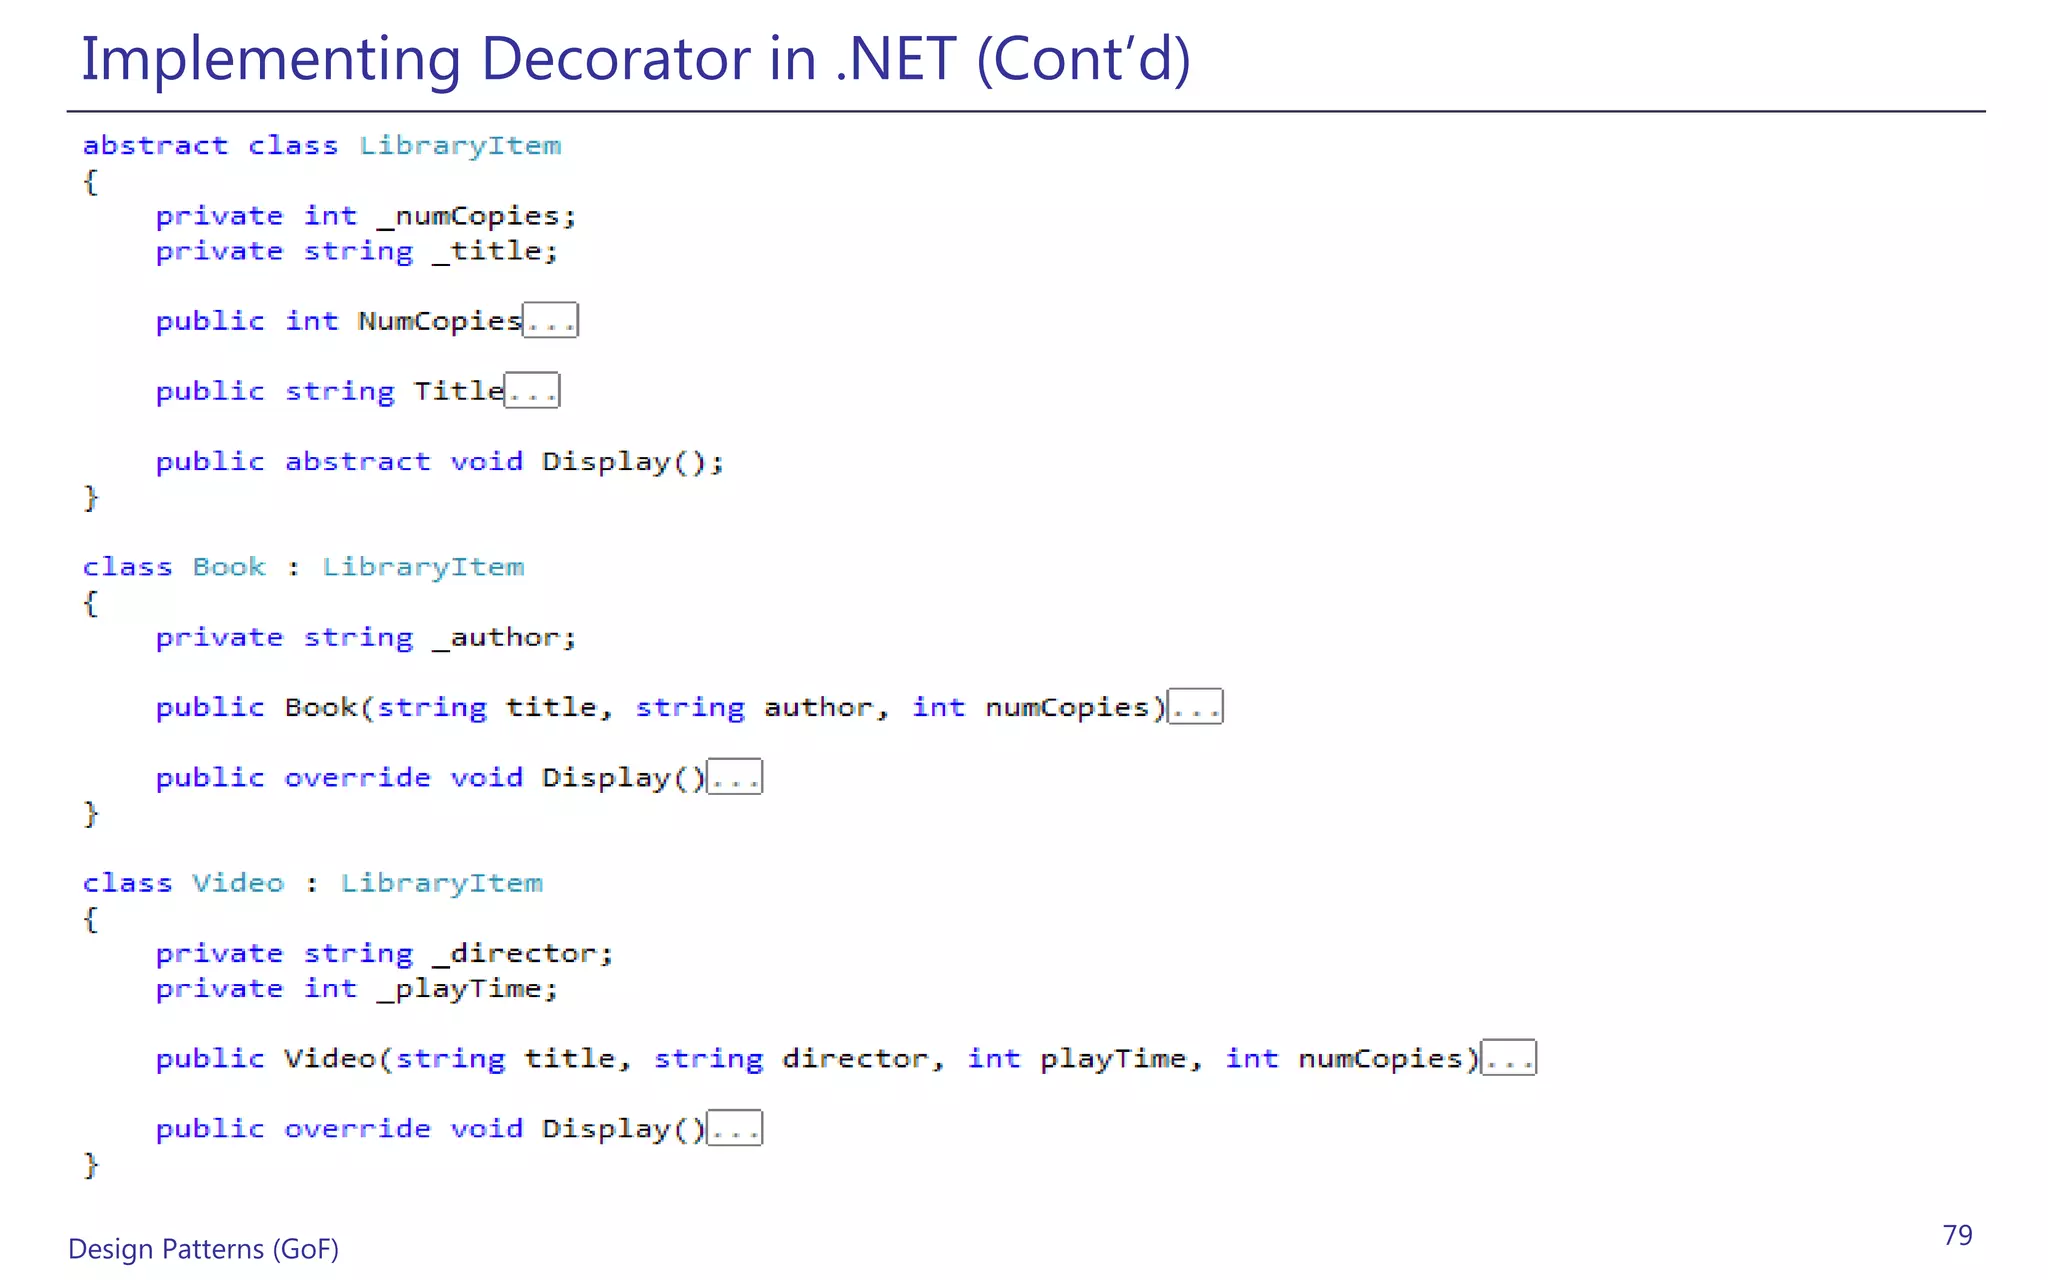Click 'Video' class name in declaration
Image resolution: width=2048 pixels, height=1280 pixels.
(238, 883)
